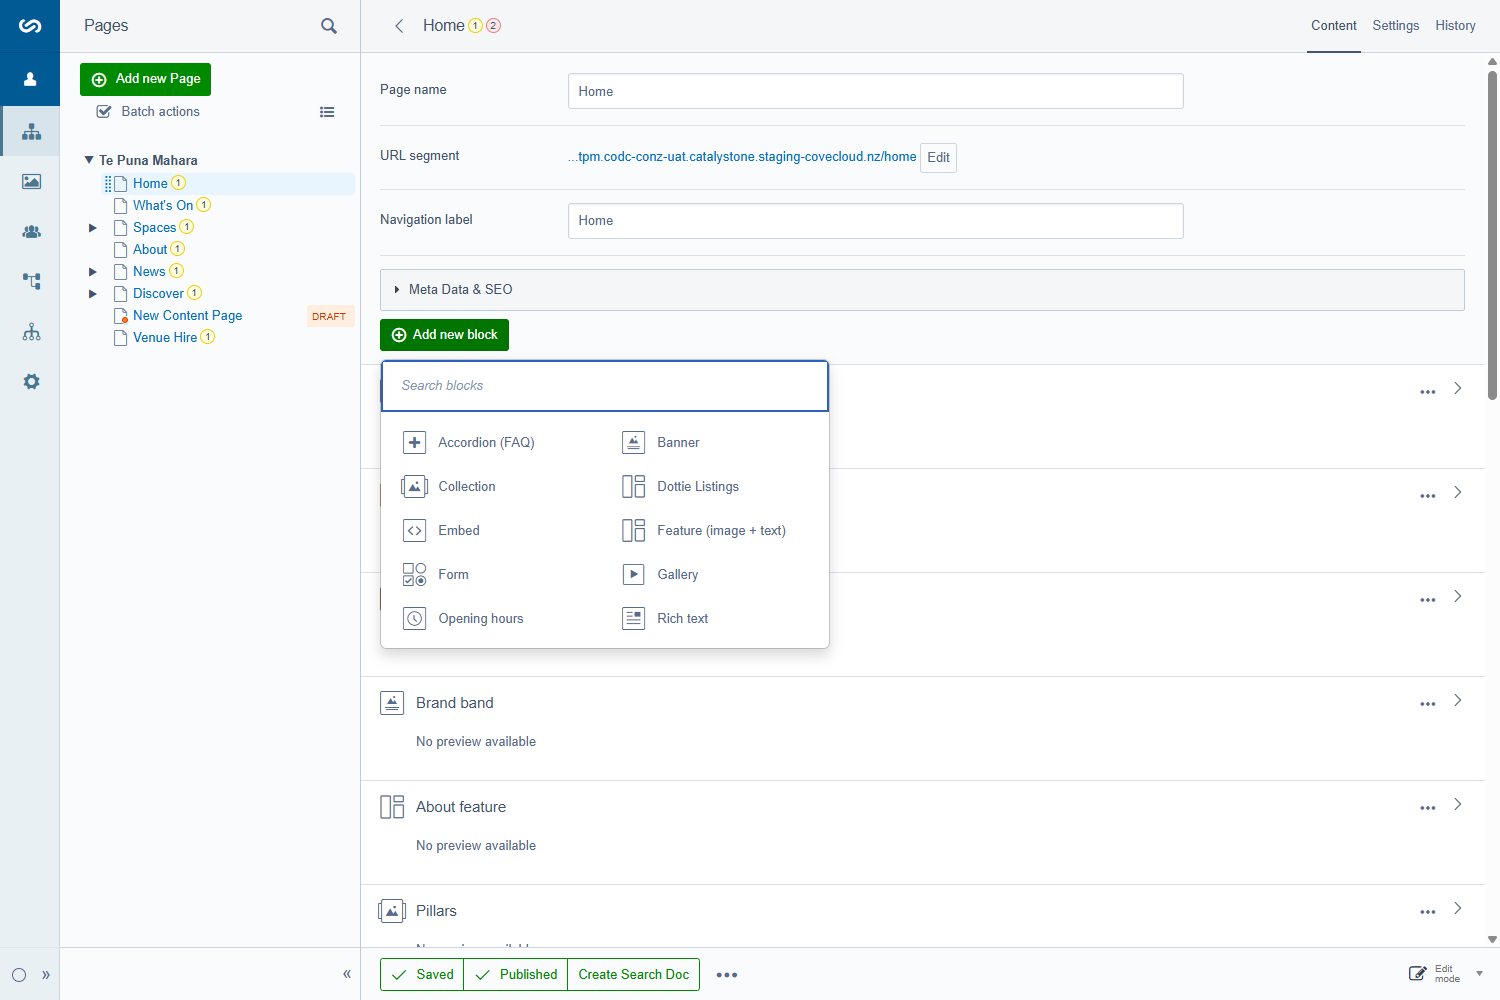Open more actions ellipsis in bottom toolbar
Viewport: 1500px width, 1000px height.
tap(727, 975)
